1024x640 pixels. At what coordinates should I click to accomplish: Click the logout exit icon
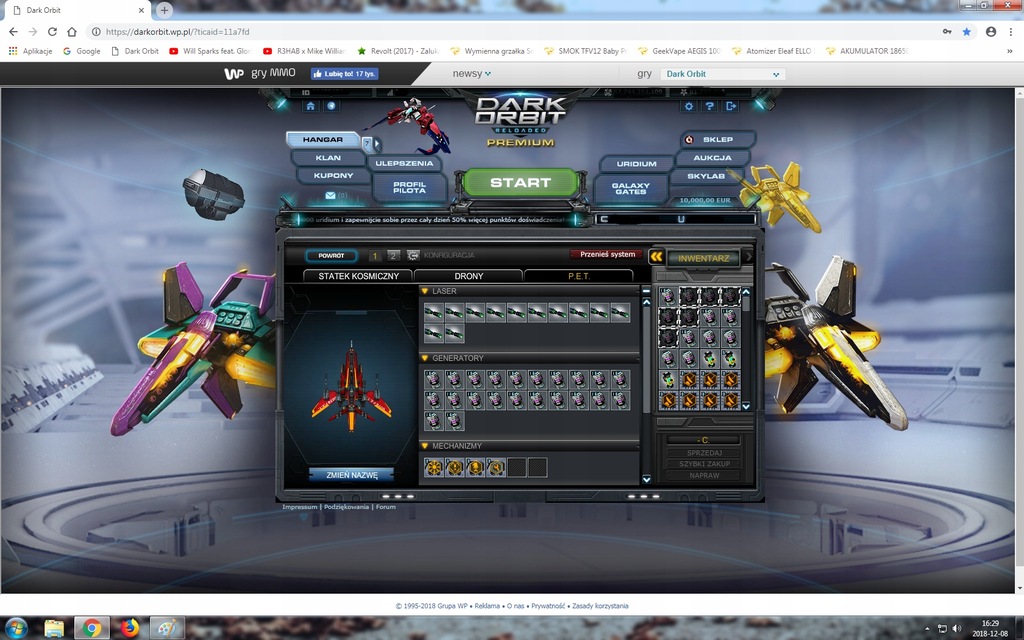(731, 106)
